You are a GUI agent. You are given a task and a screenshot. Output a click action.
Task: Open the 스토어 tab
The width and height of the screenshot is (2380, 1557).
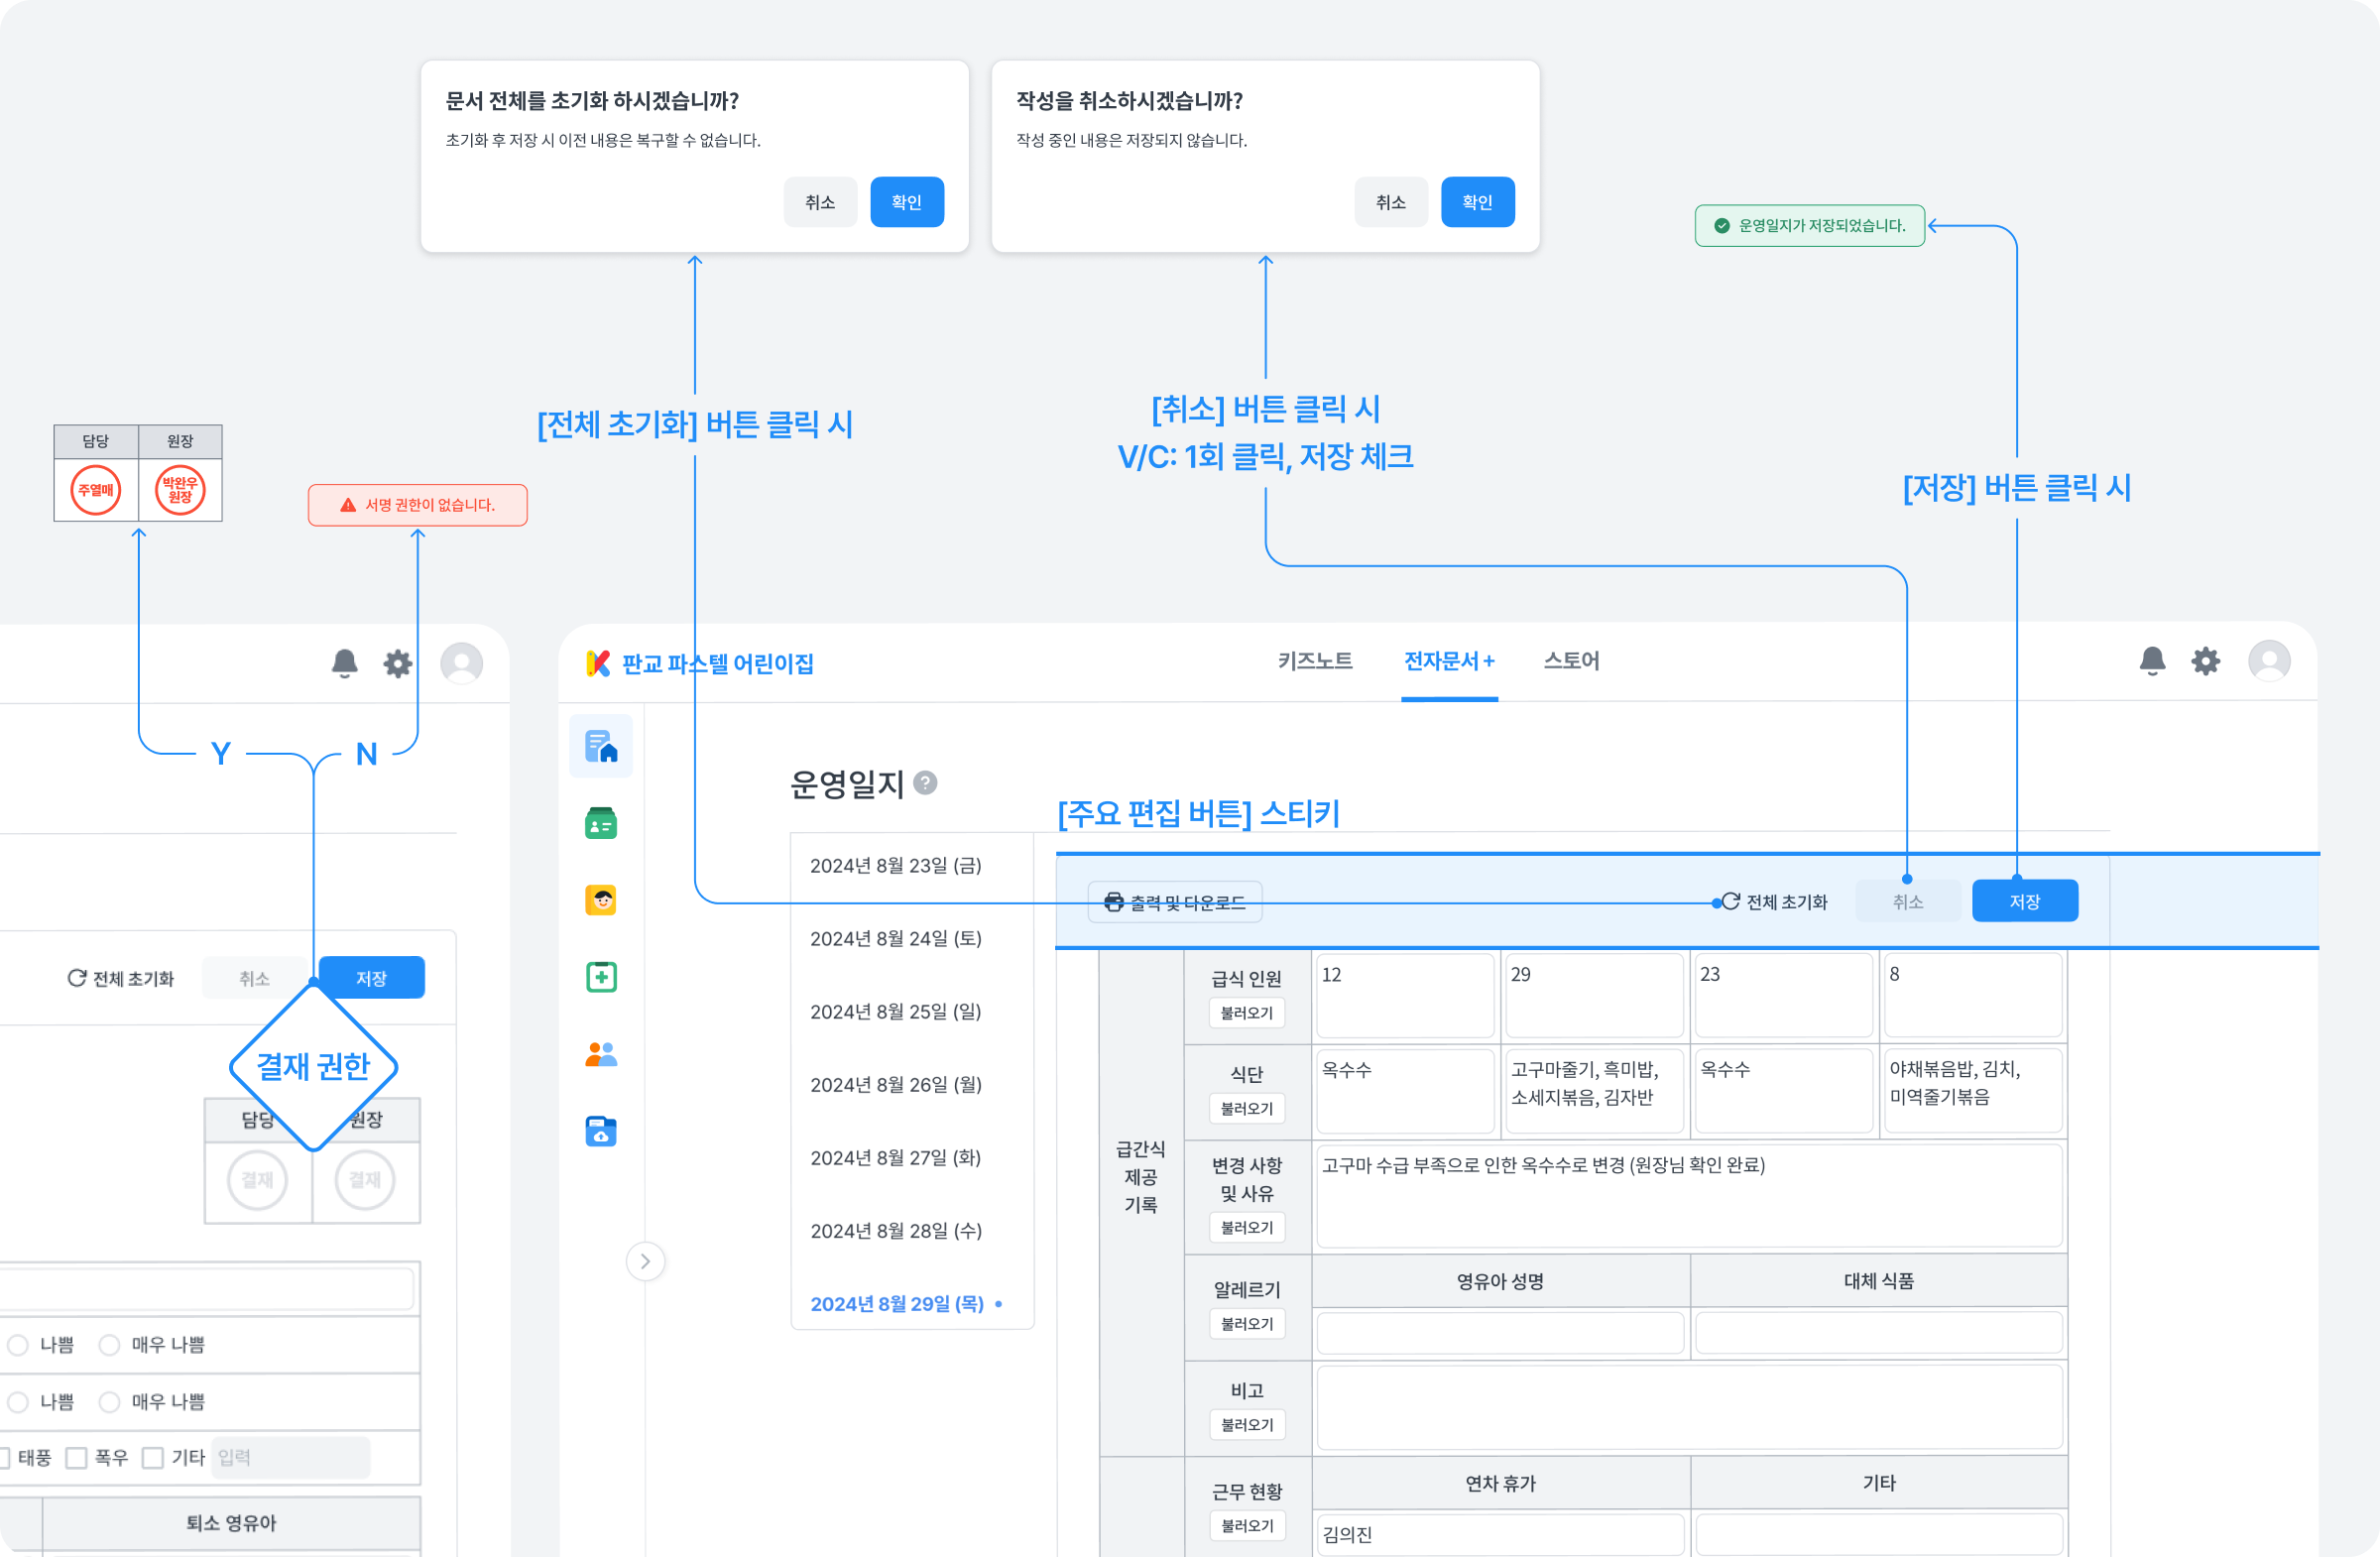click(1571, 661)
